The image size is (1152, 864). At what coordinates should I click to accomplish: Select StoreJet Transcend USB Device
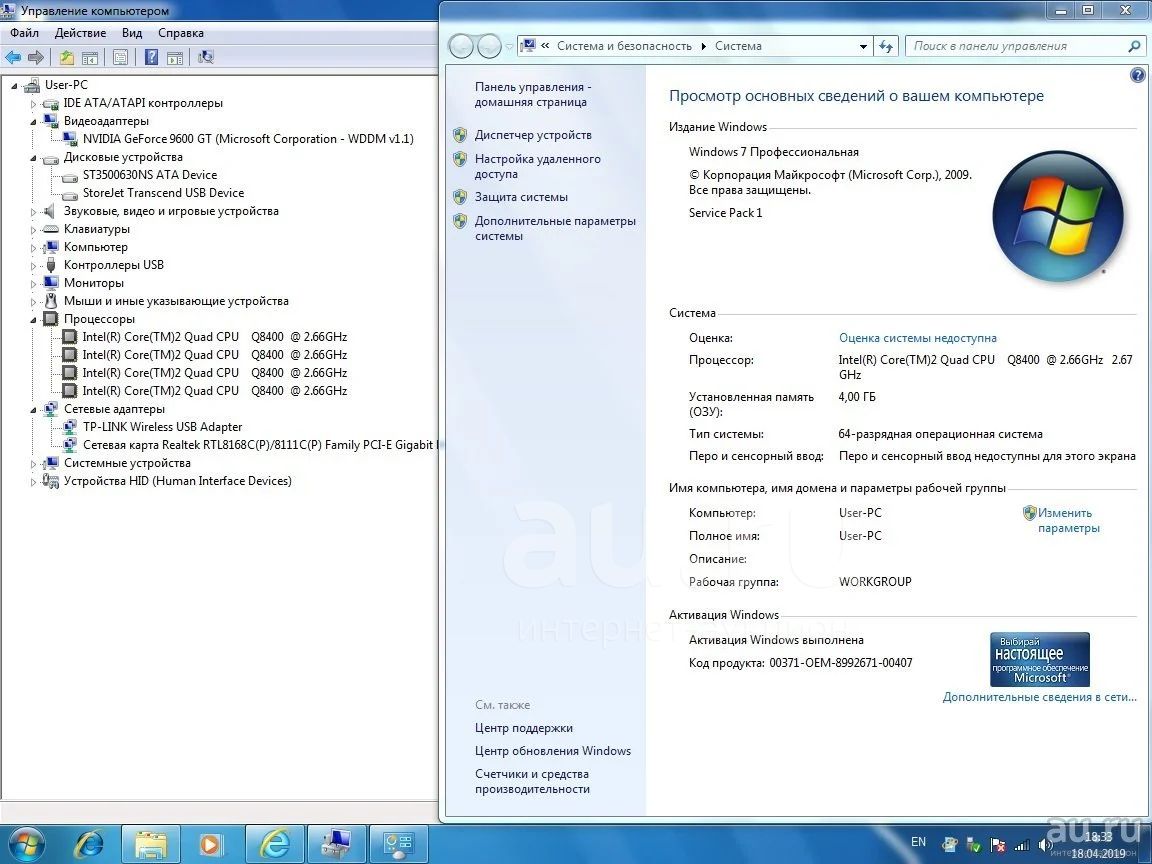(163, 193)
